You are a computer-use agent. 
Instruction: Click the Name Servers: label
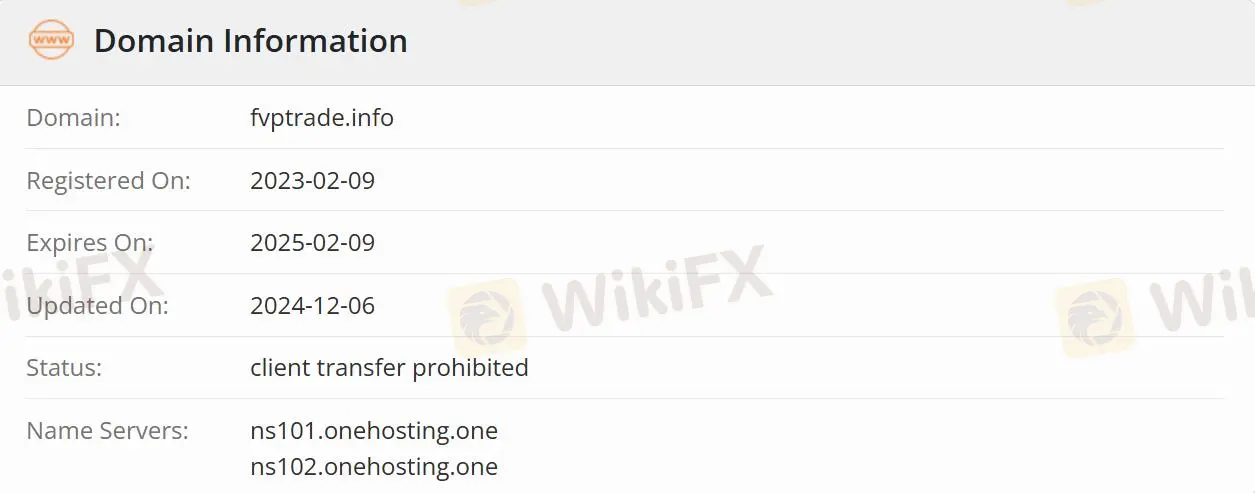click(107, 431)
